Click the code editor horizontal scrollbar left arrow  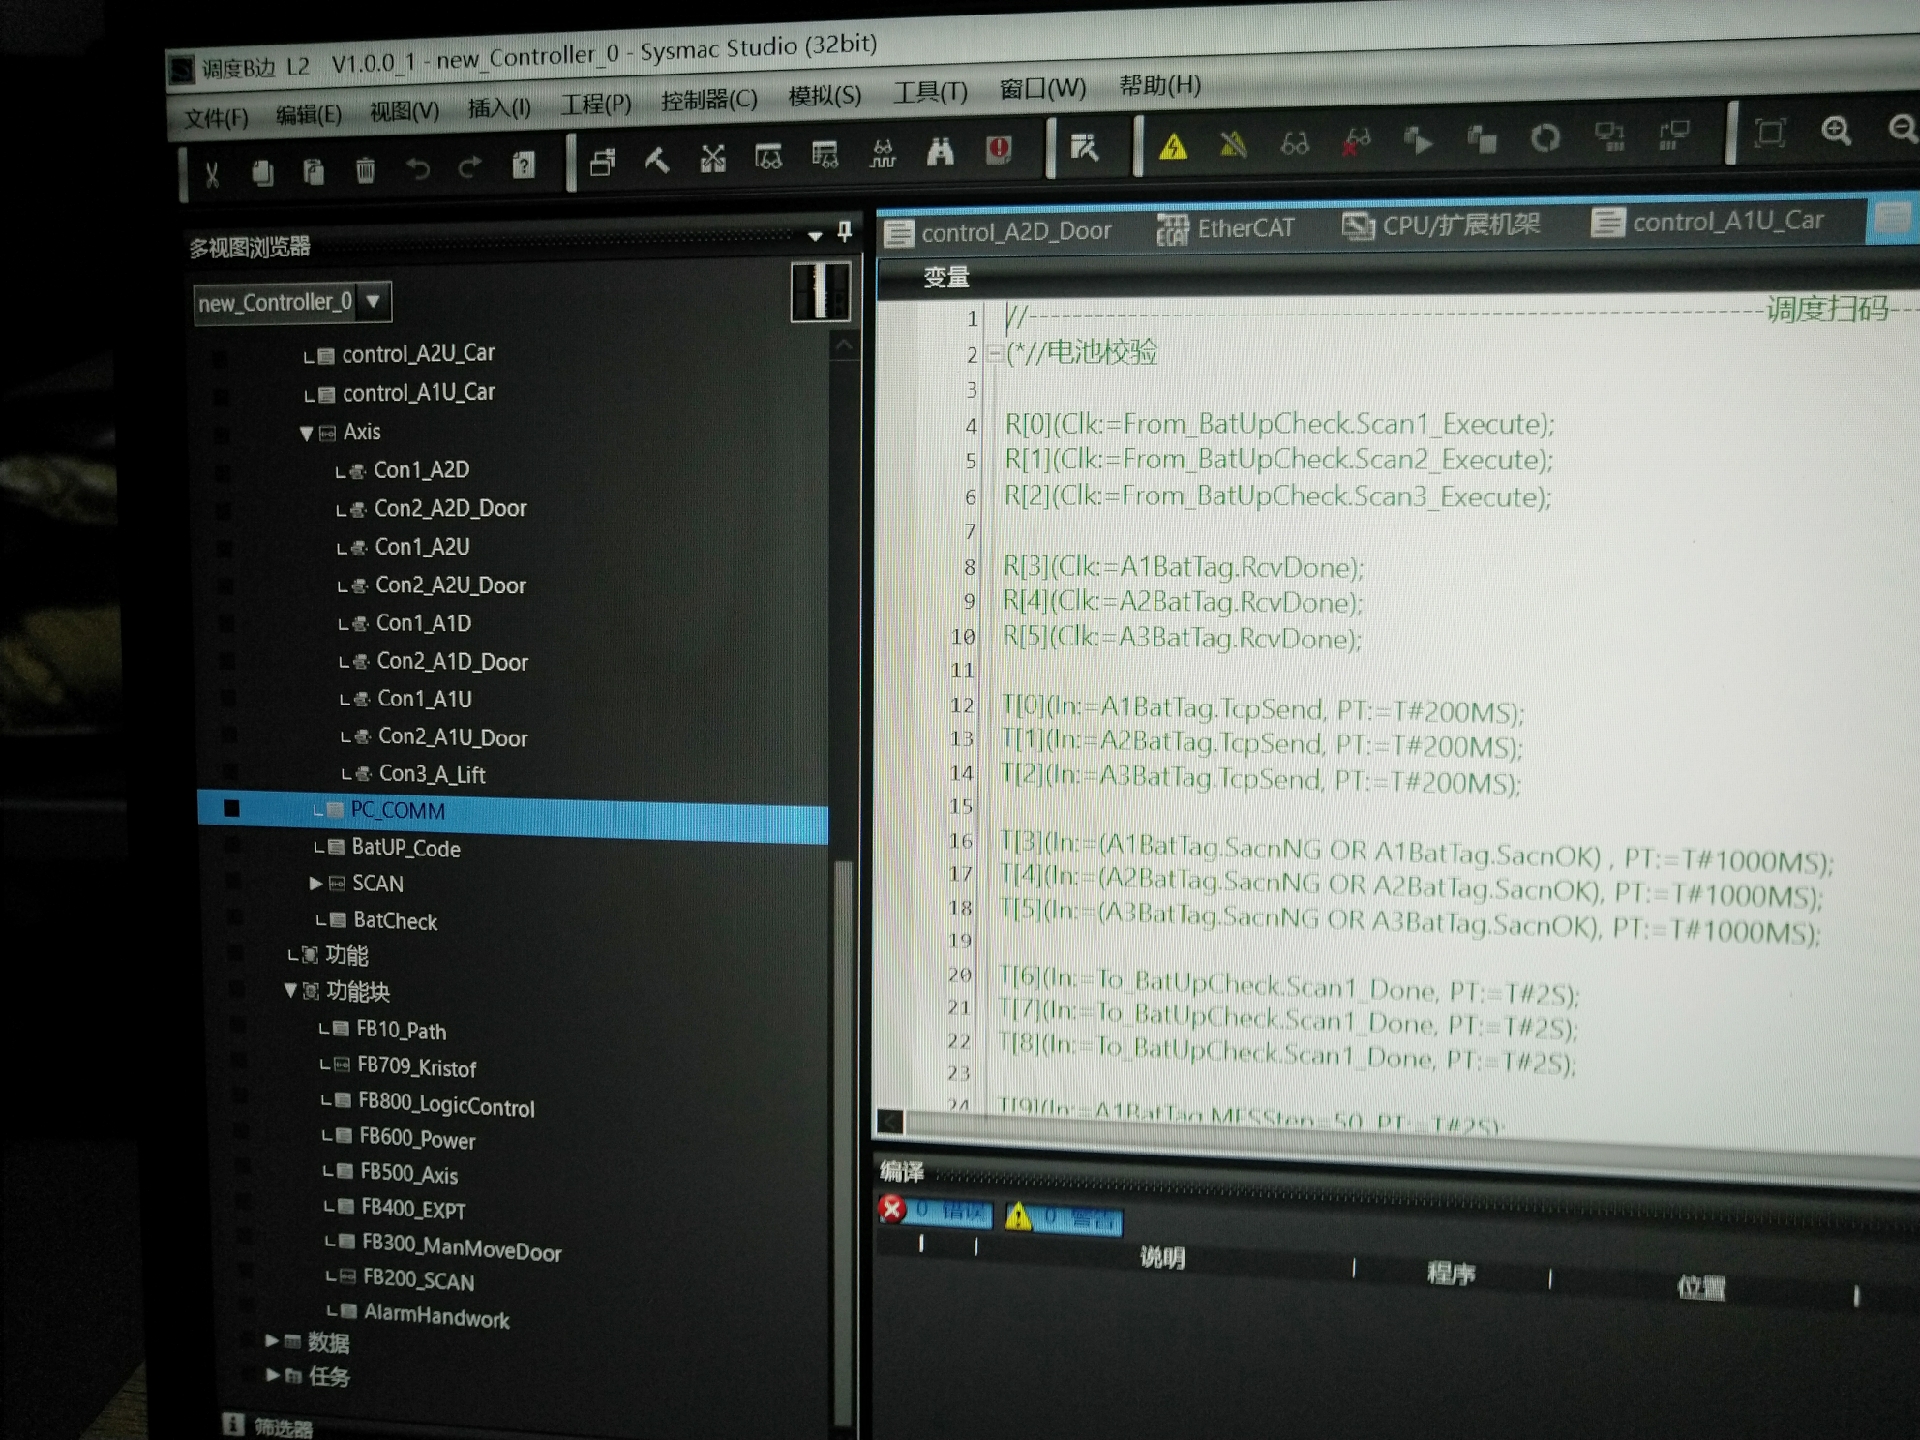click(x=890, y=1122)
